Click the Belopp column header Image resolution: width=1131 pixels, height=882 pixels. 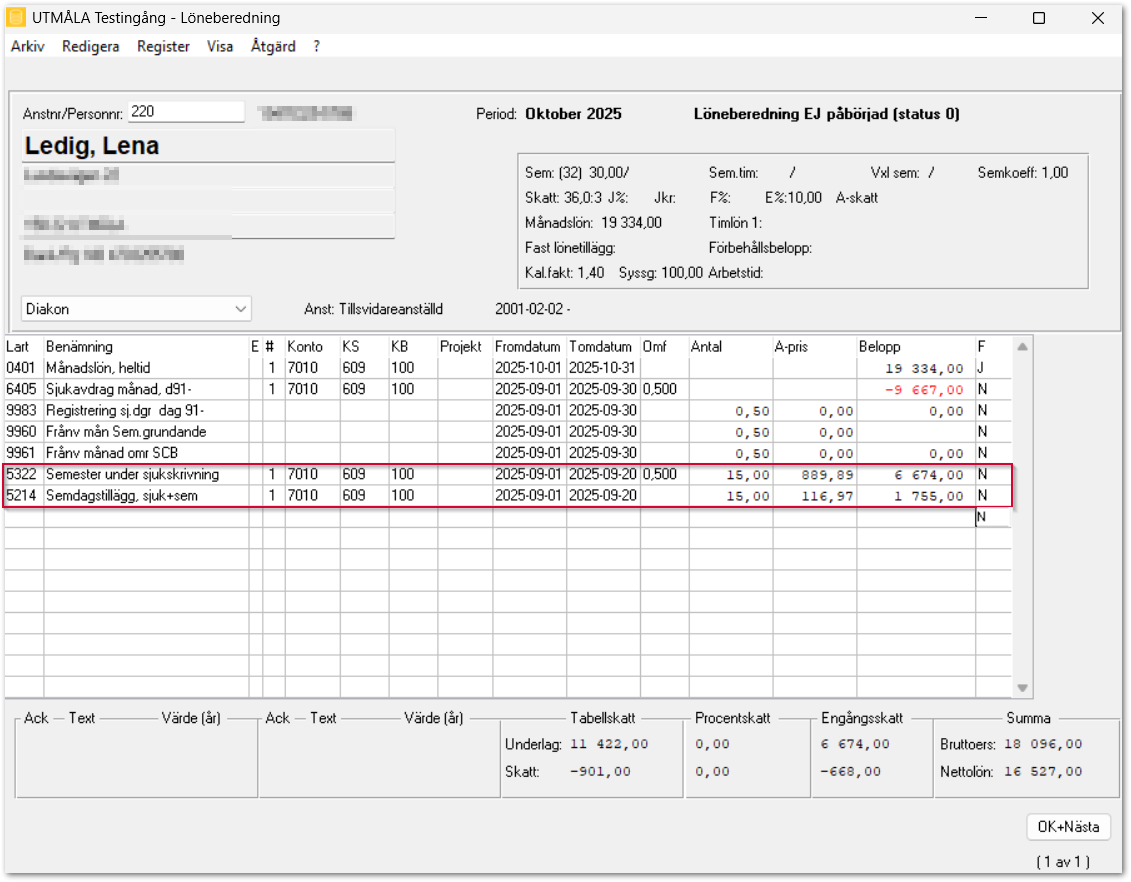(879, 346)
